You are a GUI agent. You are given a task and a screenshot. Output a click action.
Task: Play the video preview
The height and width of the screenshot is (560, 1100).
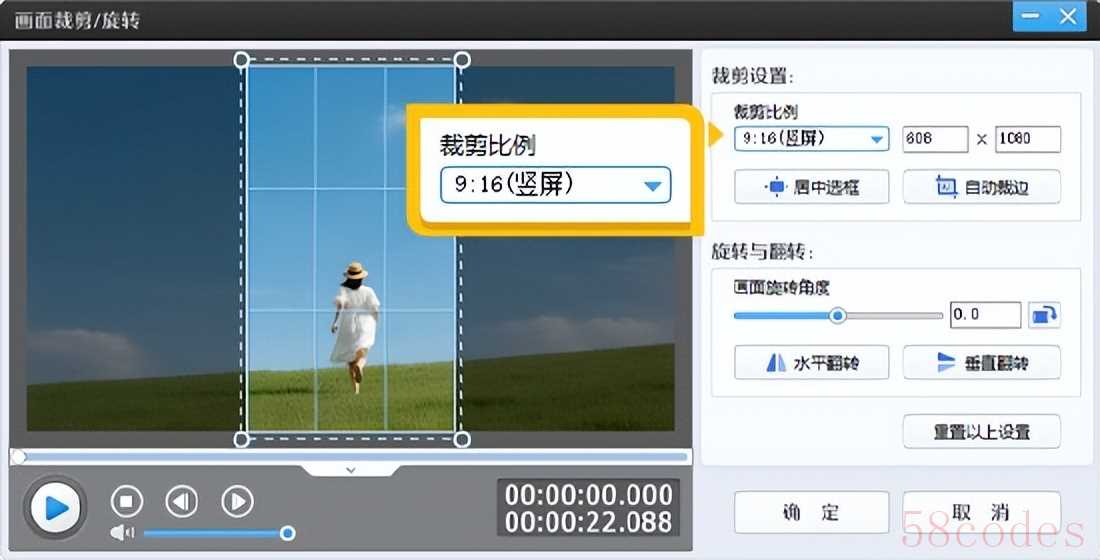[x=56, y=508]
